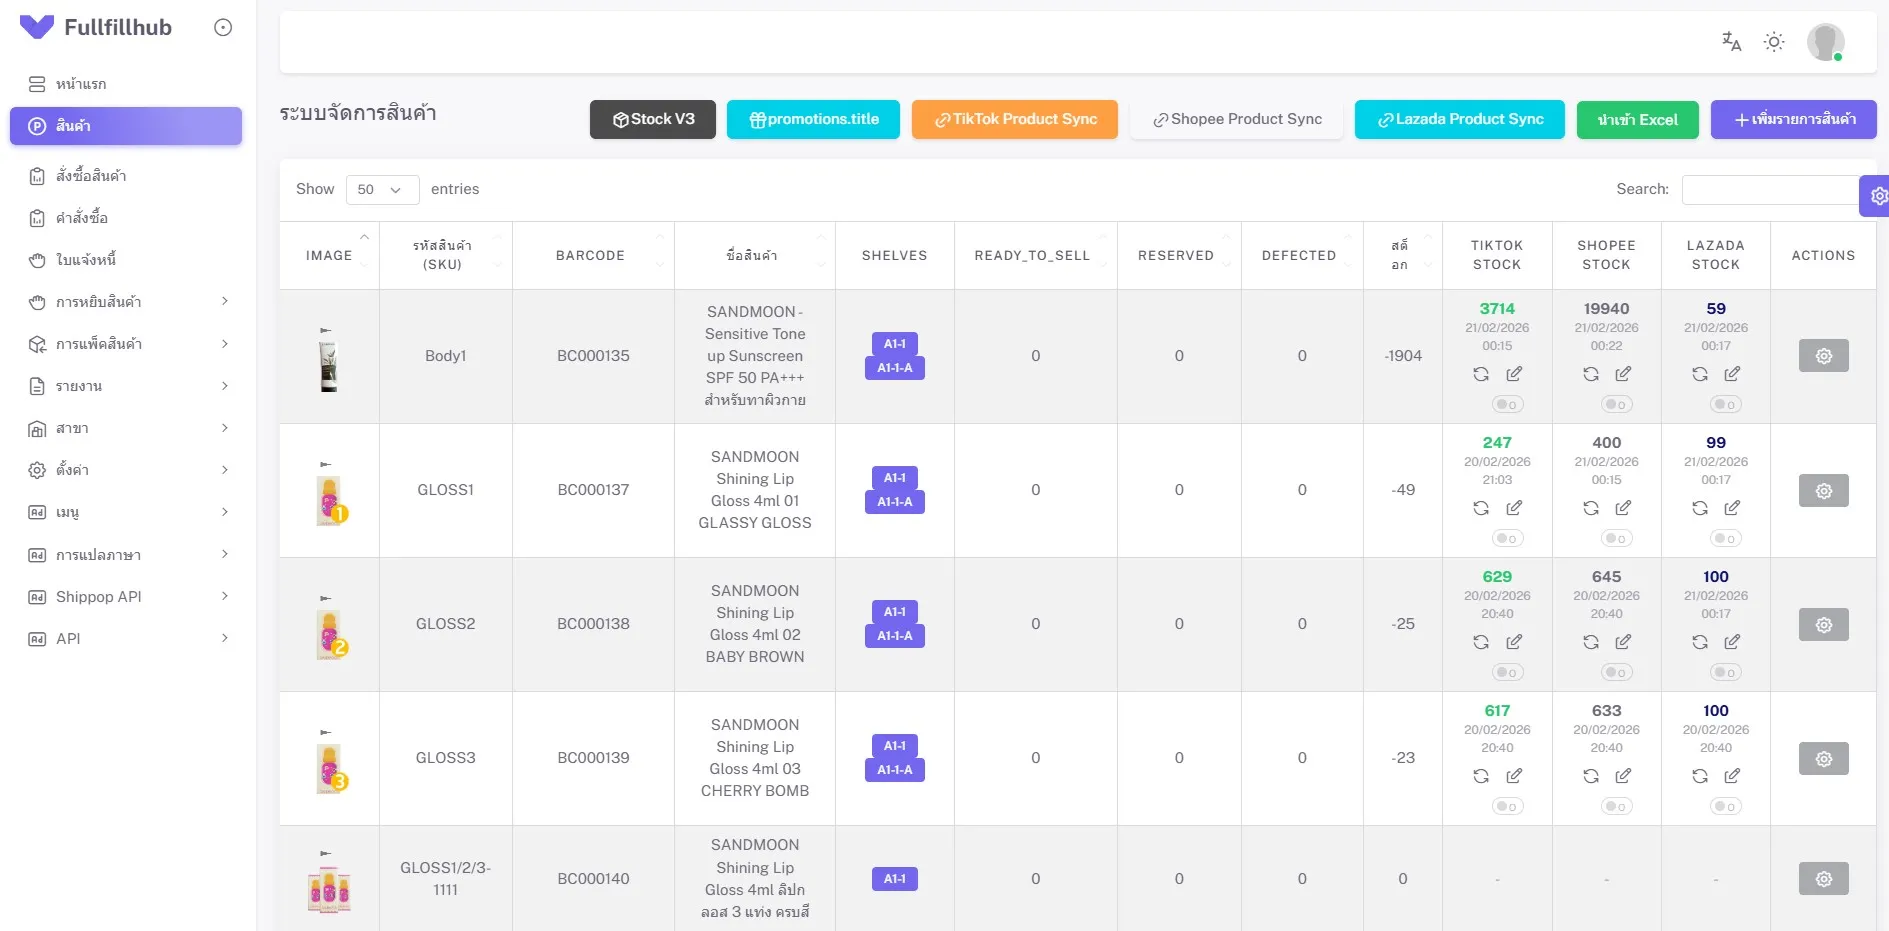
Task: Click TikTok stock refresh icon for Body1
Action: coord(1481,374)
